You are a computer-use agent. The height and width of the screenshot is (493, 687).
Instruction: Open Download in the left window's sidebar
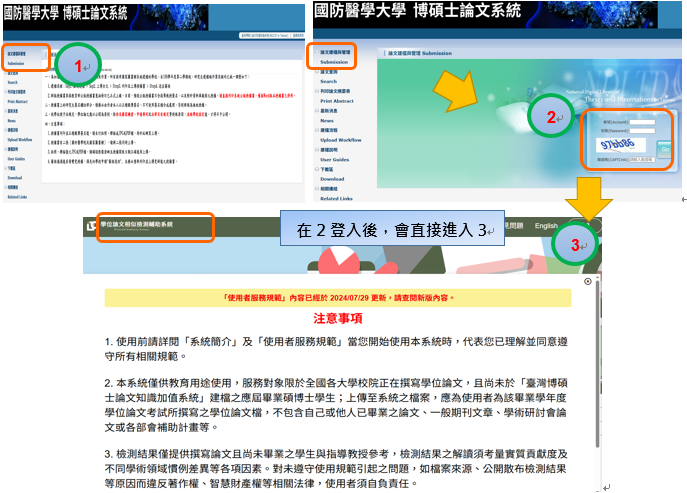(15, 178)
